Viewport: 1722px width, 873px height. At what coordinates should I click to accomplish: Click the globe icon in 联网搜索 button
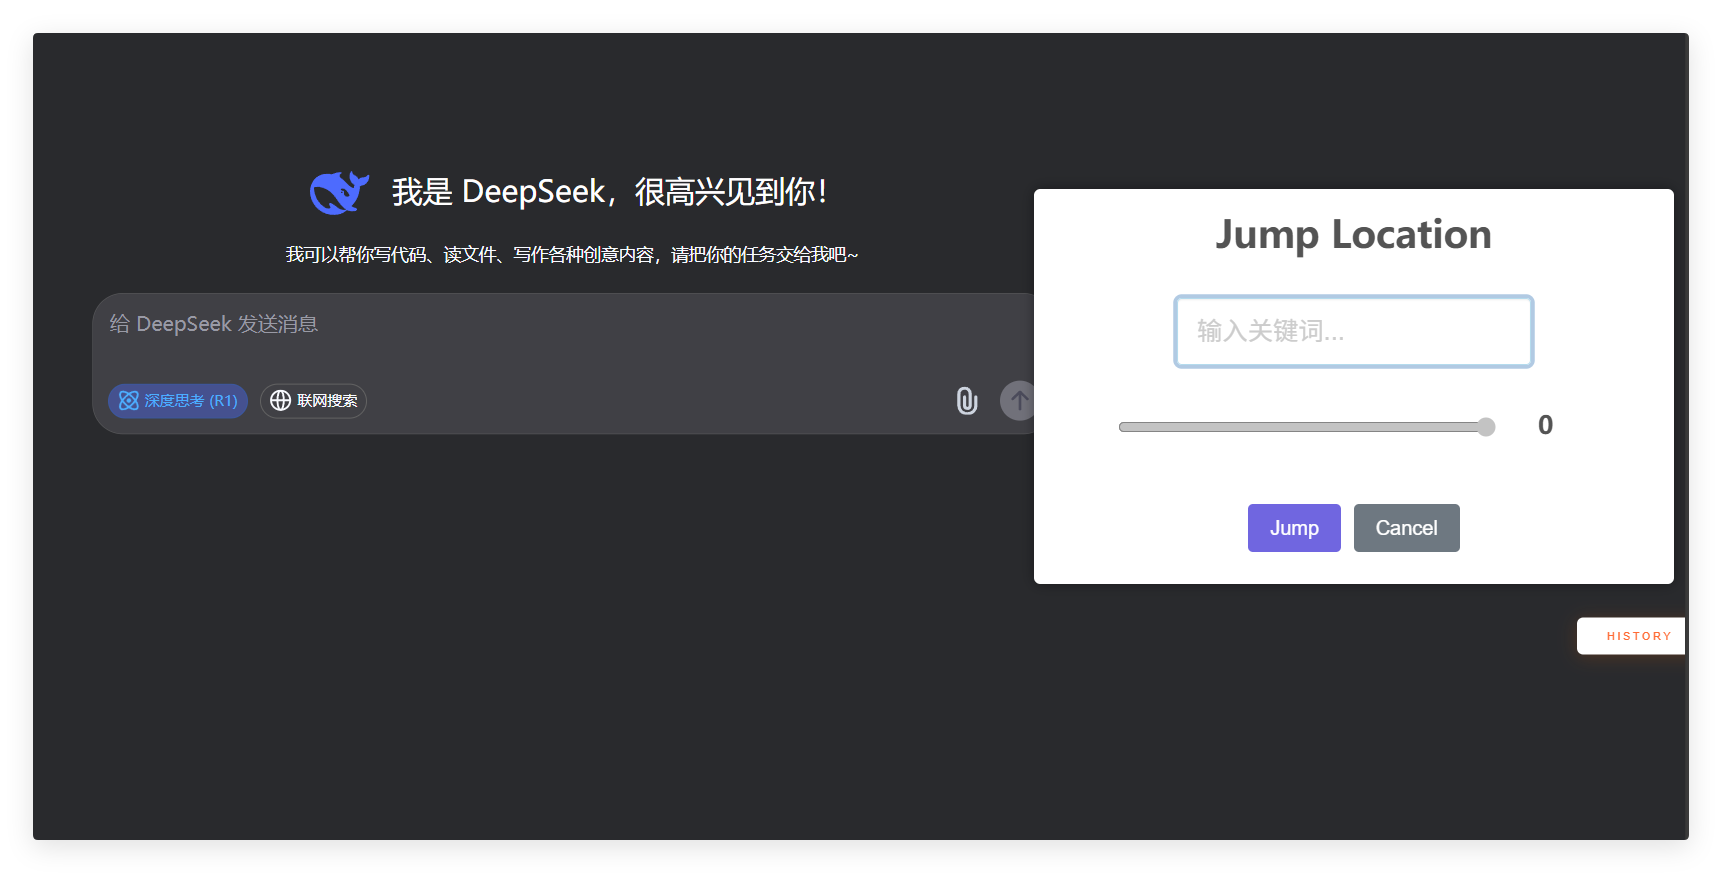click(x=281, y=401)
